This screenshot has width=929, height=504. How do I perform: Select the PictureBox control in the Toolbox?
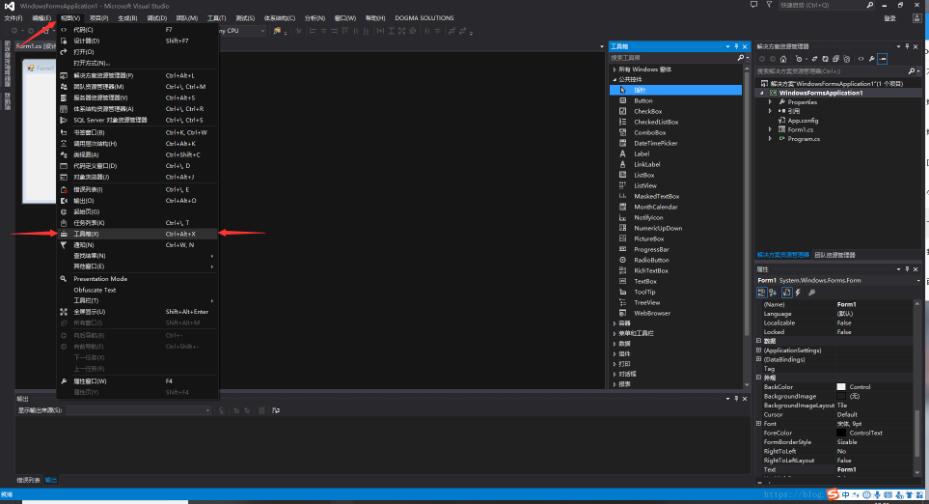(x=648, y=239)
